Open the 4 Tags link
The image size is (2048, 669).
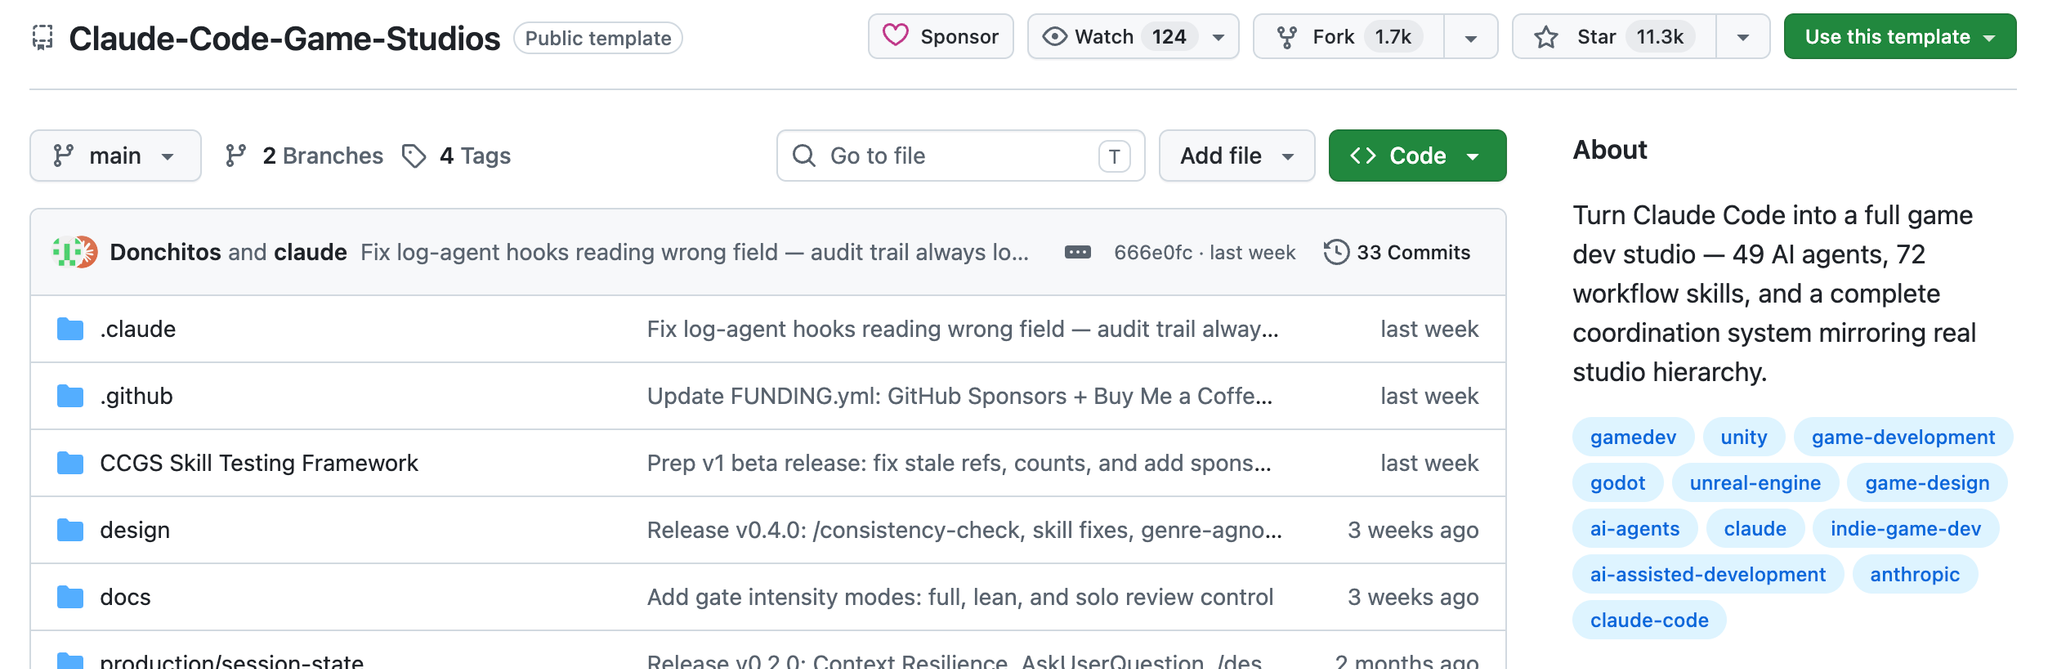pos(457,155)
